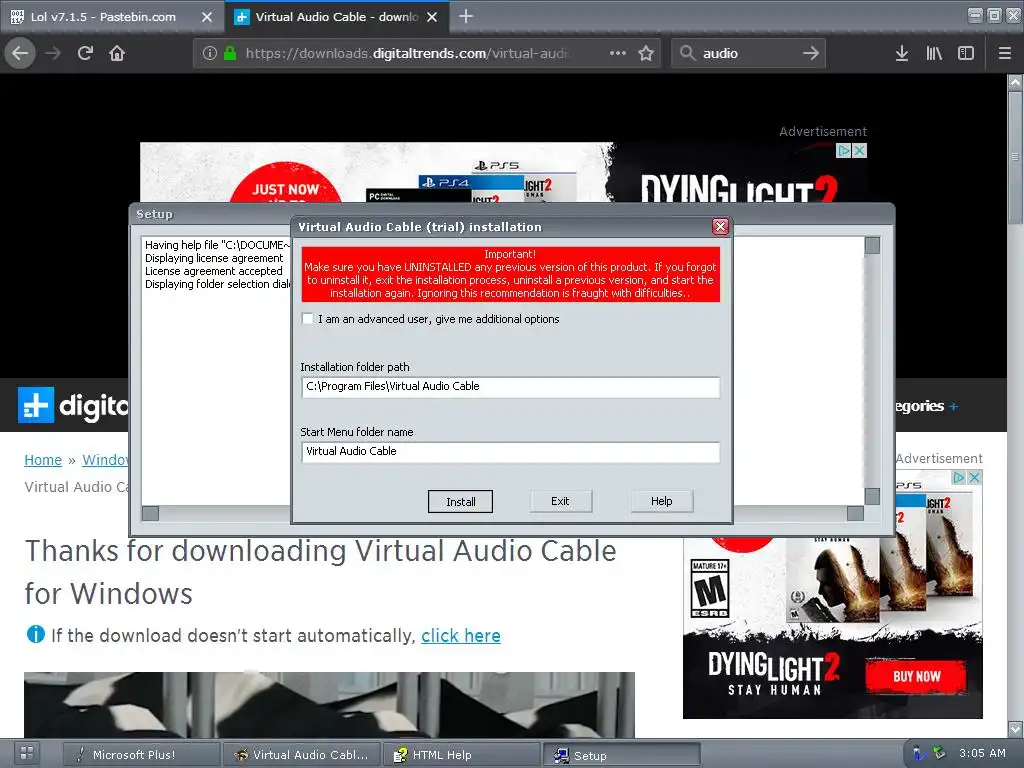Submit the search with the arrow icon

click(810, 53)
